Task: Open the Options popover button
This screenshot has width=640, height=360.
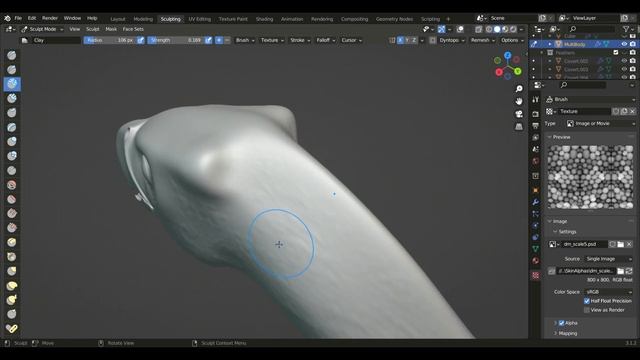Action: [x=512, y=40]
